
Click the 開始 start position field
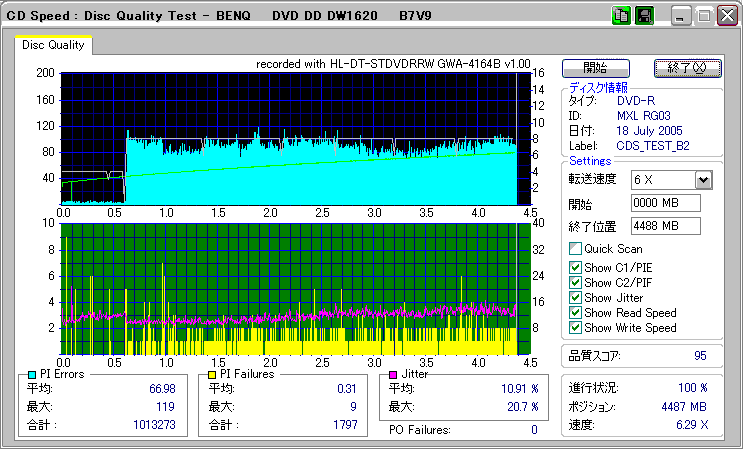[x=666, y=203]
